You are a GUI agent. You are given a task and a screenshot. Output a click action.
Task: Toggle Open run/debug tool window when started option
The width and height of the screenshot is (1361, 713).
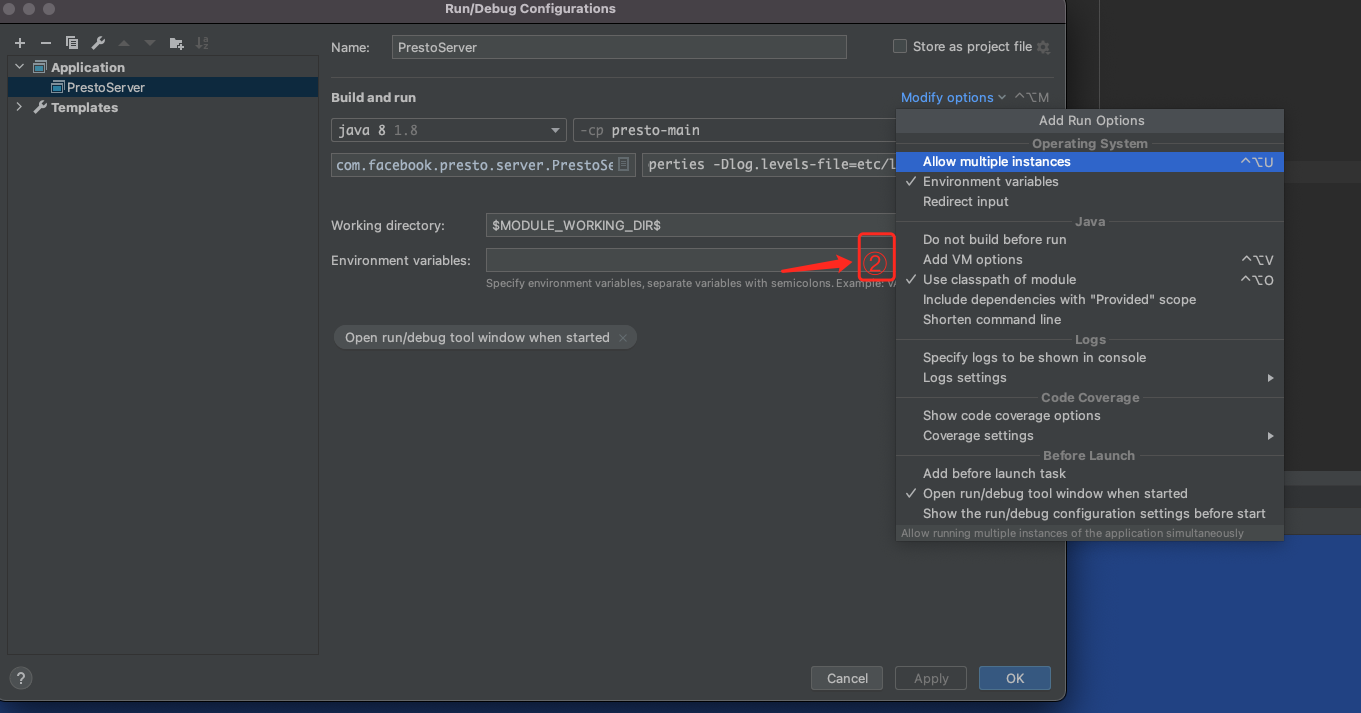1089,493
